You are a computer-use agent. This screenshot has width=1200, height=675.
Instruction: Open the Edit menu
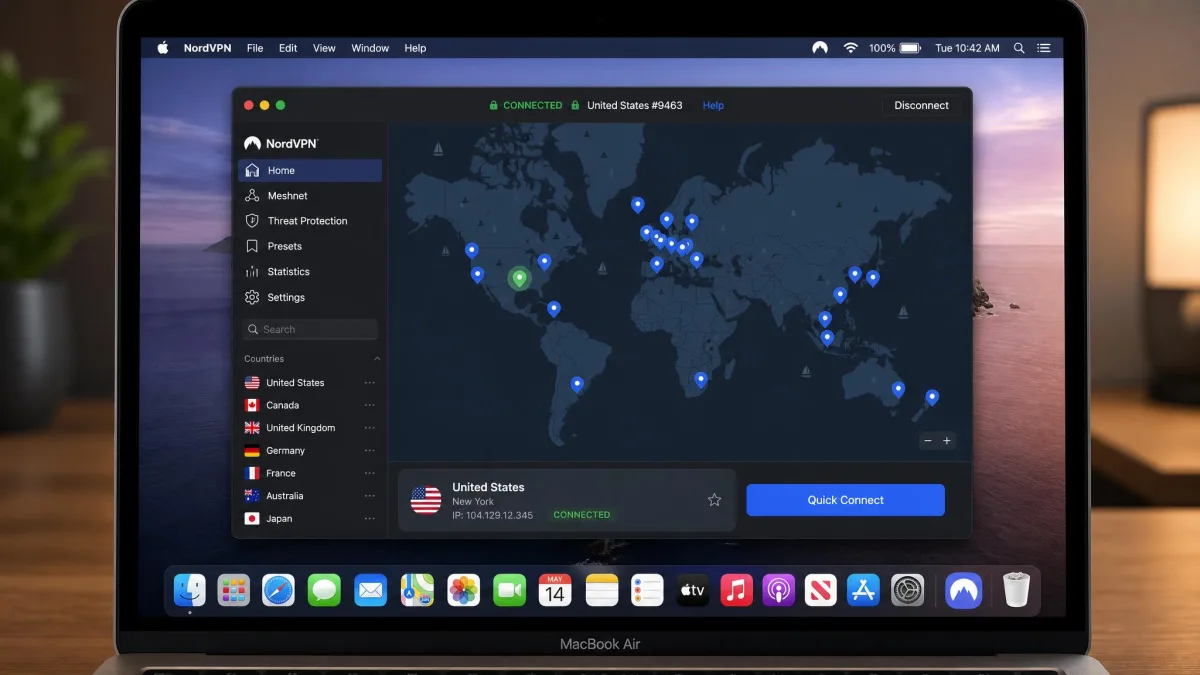pos(288,48)
